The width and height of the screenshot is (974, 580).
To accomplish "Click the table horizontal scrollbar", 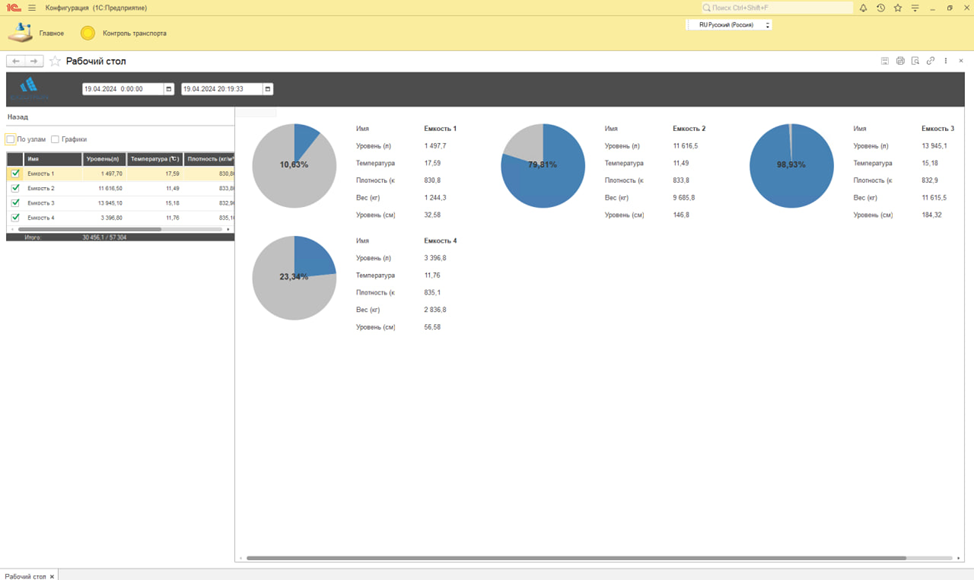I will coord(89,229).
